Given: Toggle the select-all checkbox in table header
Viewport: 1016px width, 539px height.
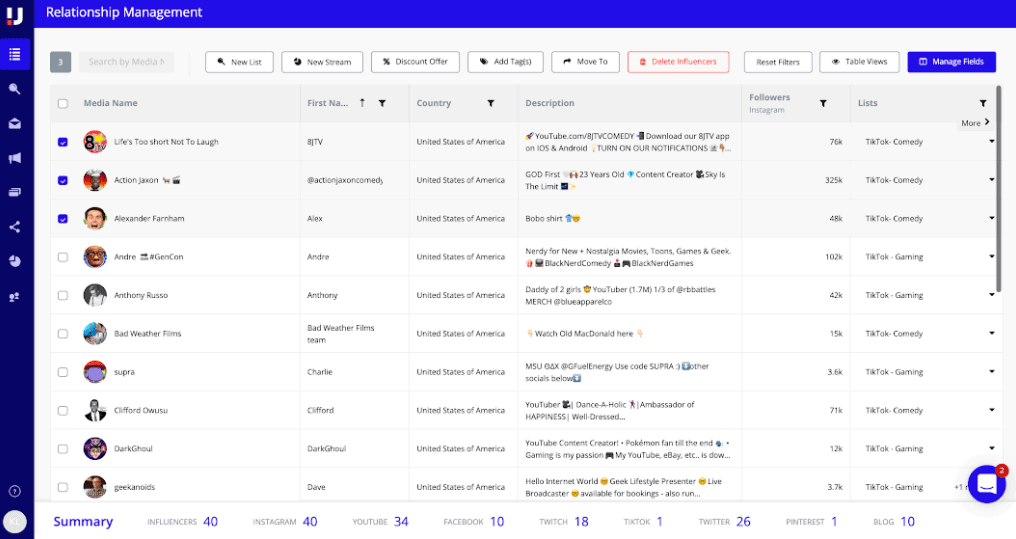Looking at the screenshot, I should (x=63, y=103).
